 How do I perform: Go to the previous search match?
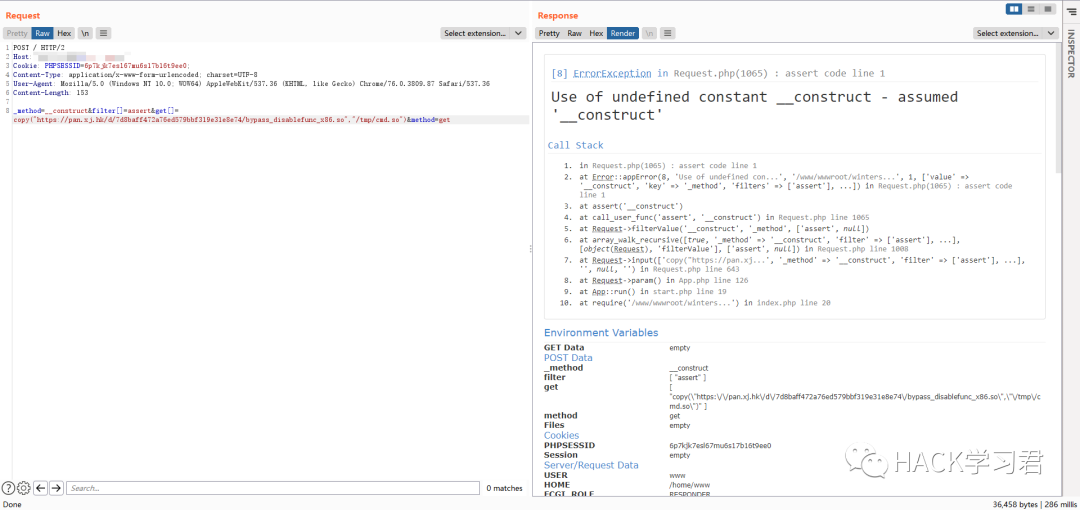coord(40,488)
